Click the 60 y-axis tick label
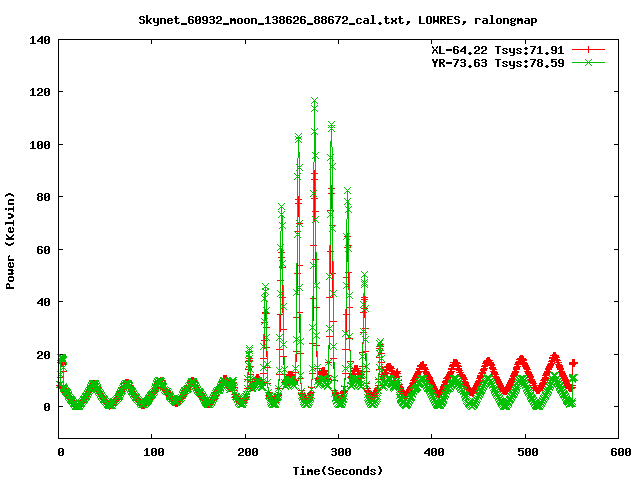The height and width of the screenshot is (480, 640). [43, 250]
